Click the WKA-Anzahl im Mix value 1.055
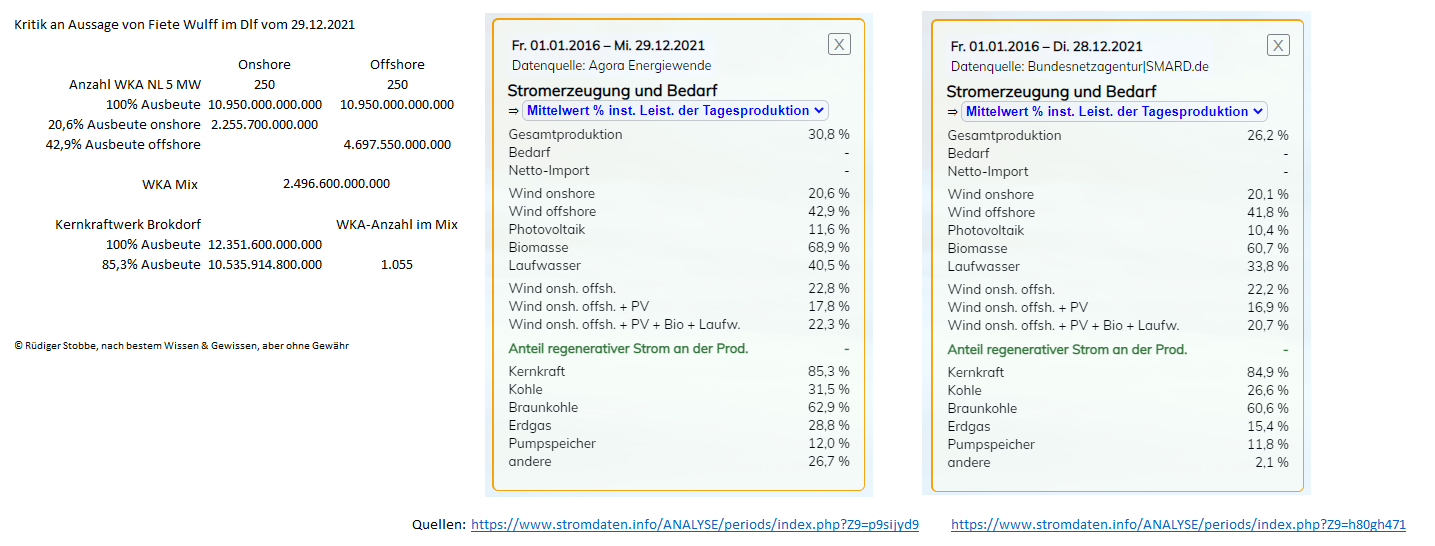1435x546 pixels. 397,265
